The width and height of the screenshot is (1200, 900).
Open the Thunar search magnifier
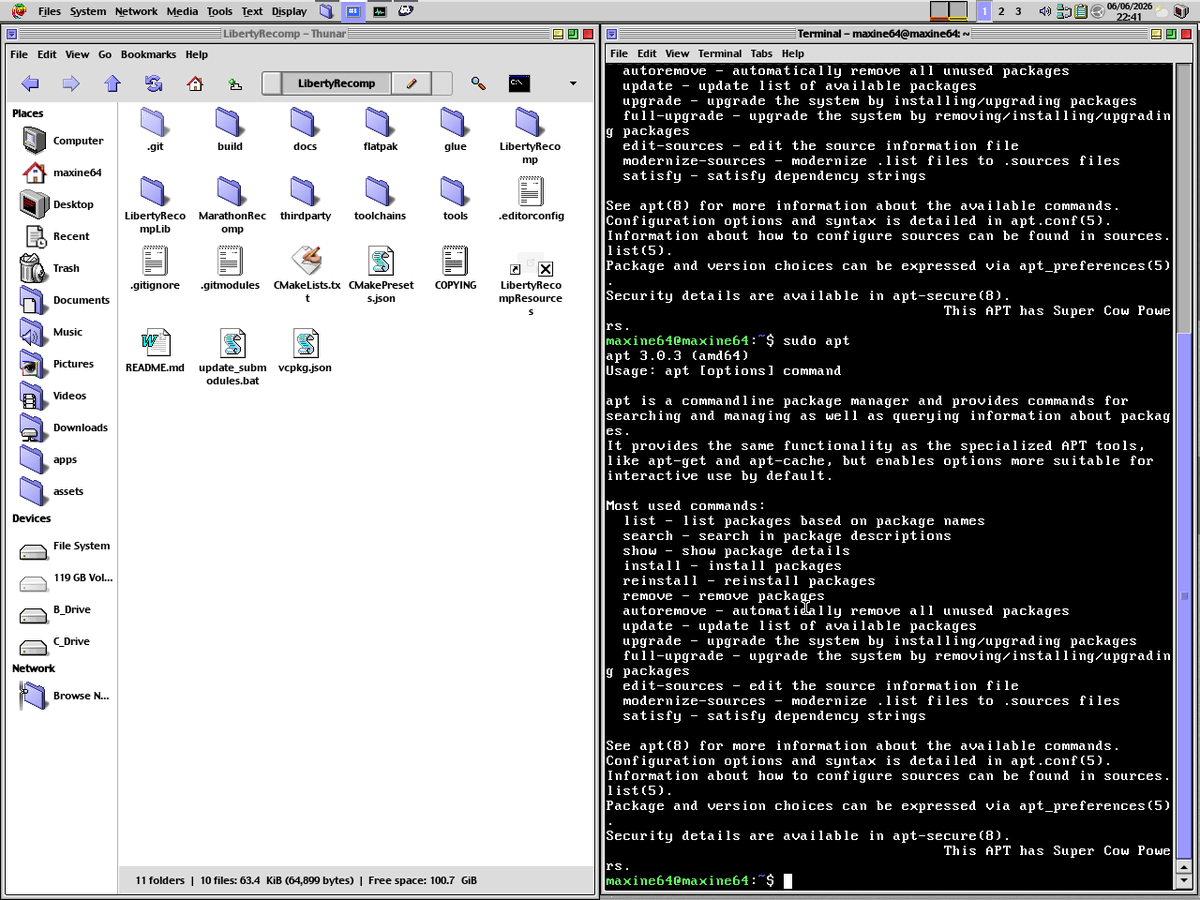point(479,83)
